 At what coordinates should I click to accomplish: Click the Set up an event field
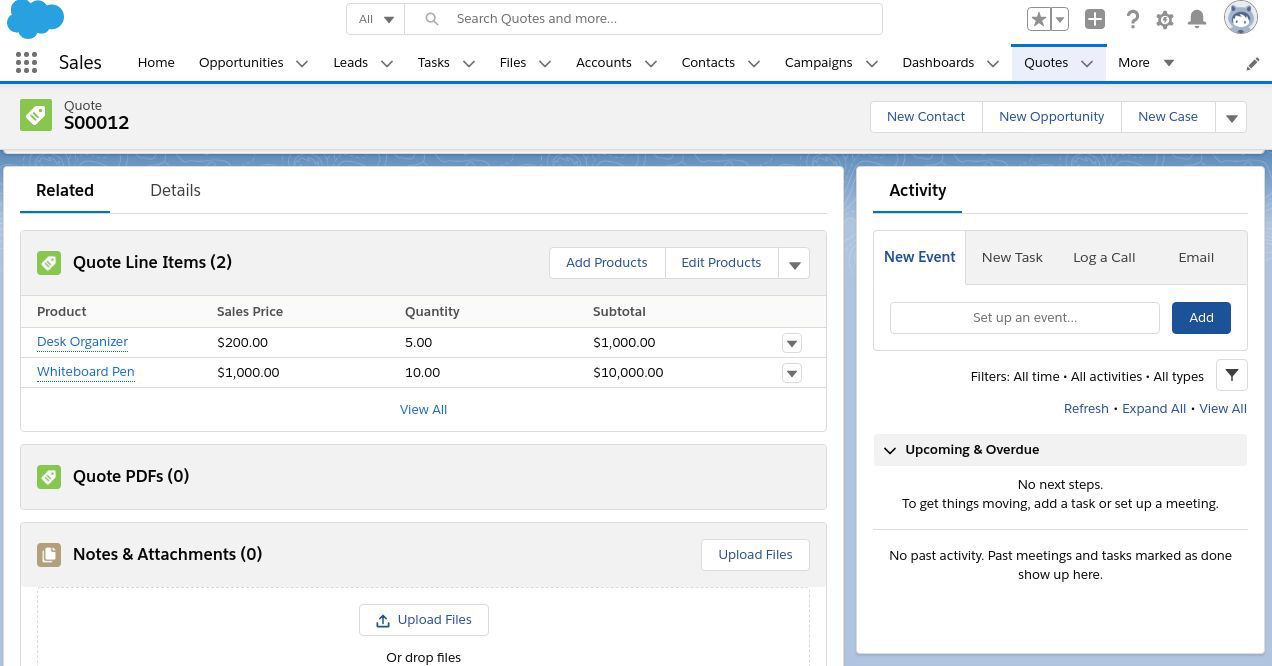(x=1025, y=318)
